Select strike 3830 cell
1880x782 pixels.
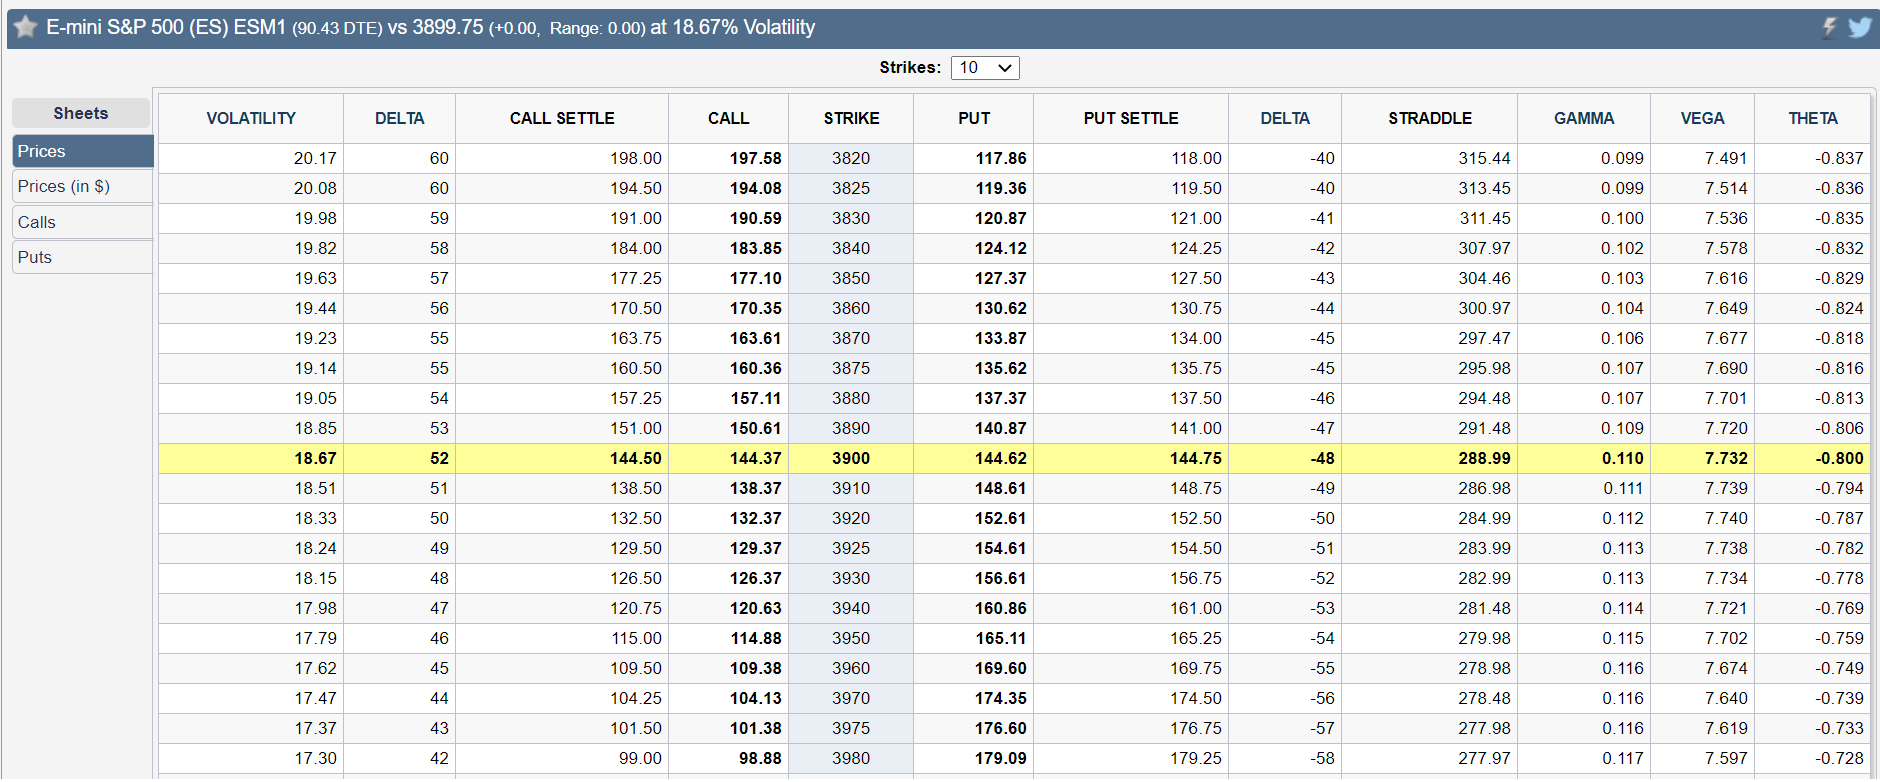[x=851, y=218]
